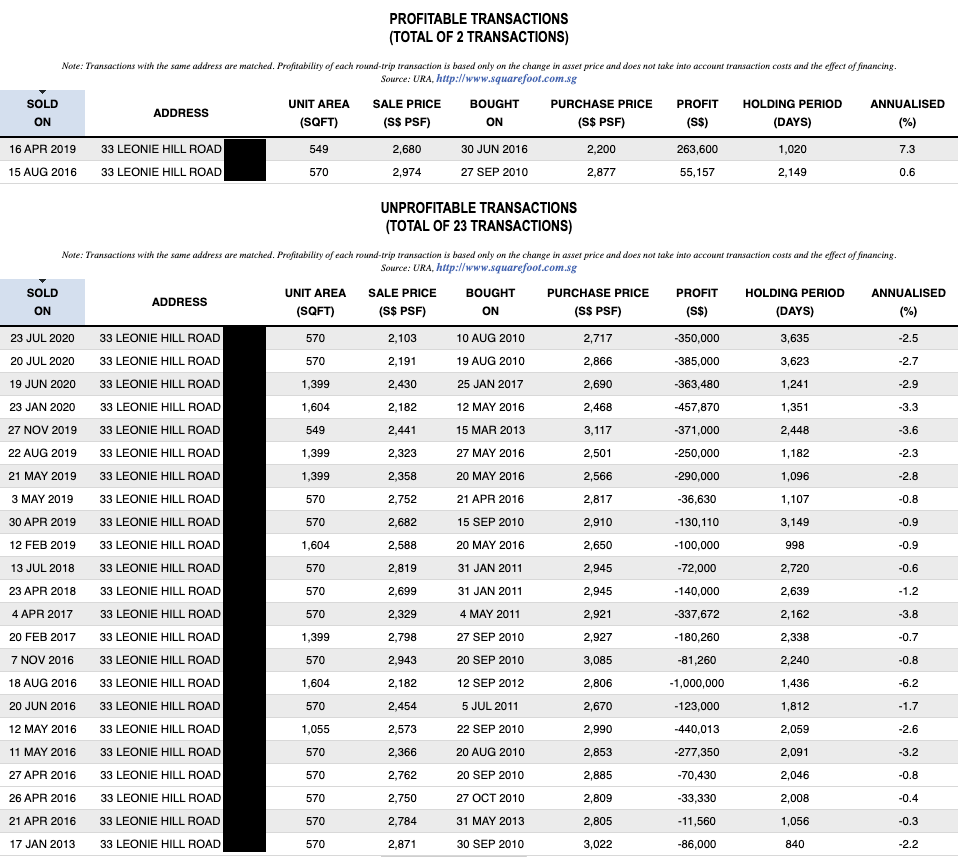Open squarefoot.com.sg link under Profitable Transactions

pos(506,78)
